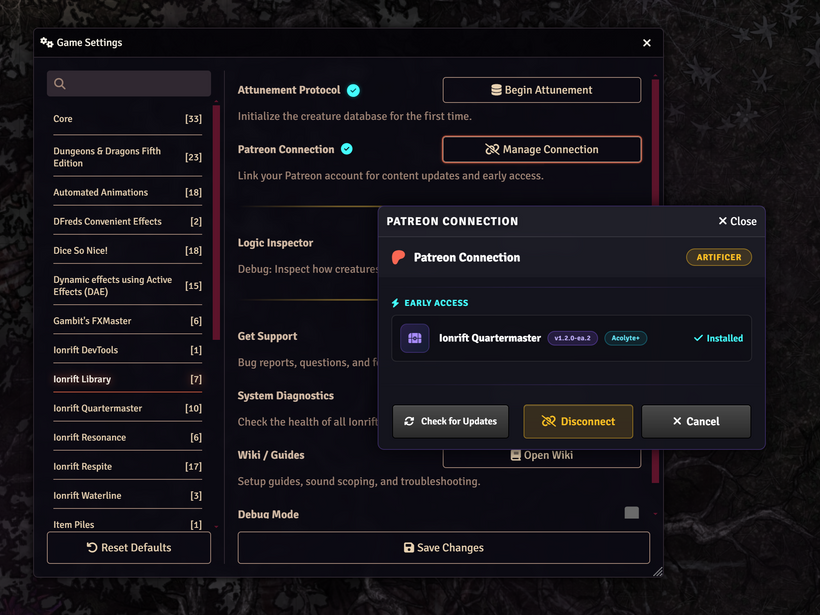Close the Patreon Connection dialog
The image size is (820, 615).
[x=737, y=221]
